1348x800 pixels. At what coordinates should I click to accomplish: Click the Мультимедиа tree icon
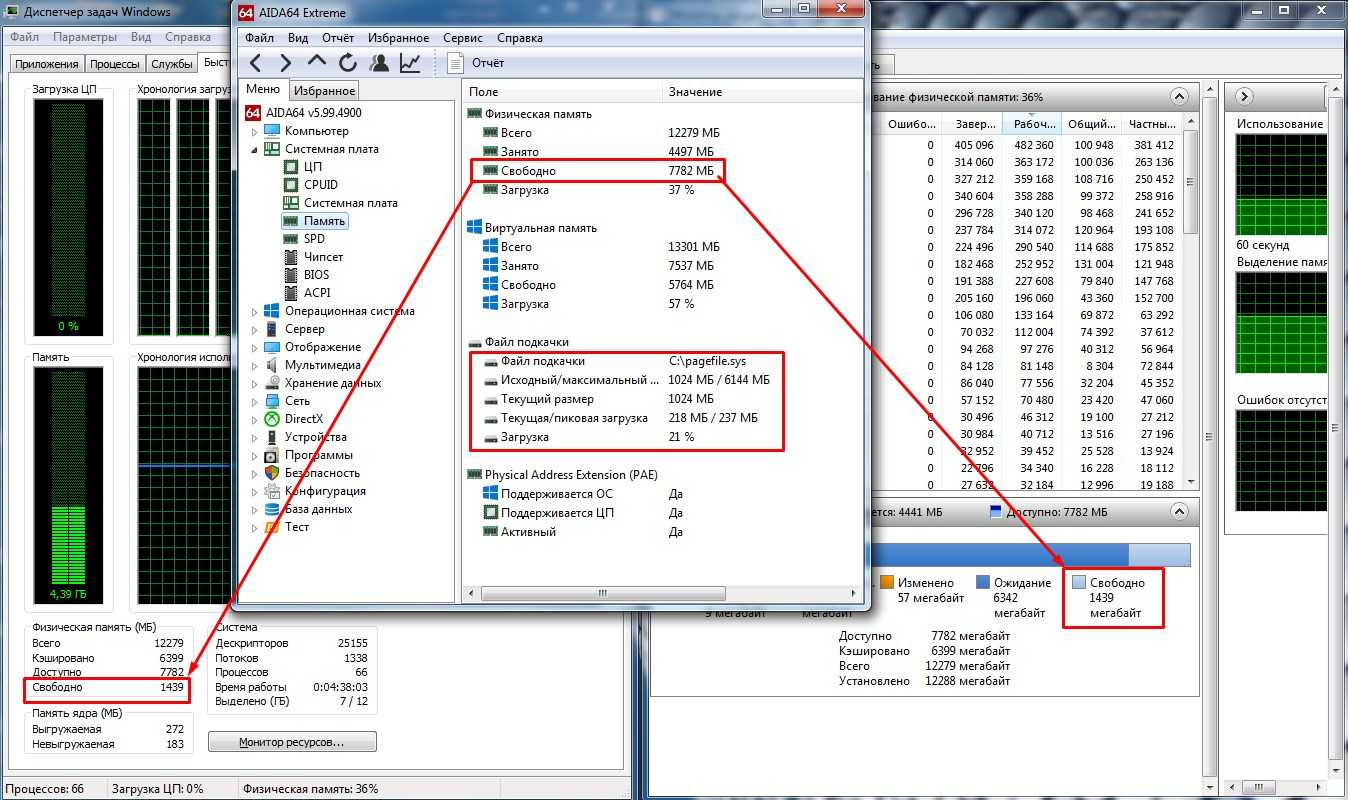(272, 365)
